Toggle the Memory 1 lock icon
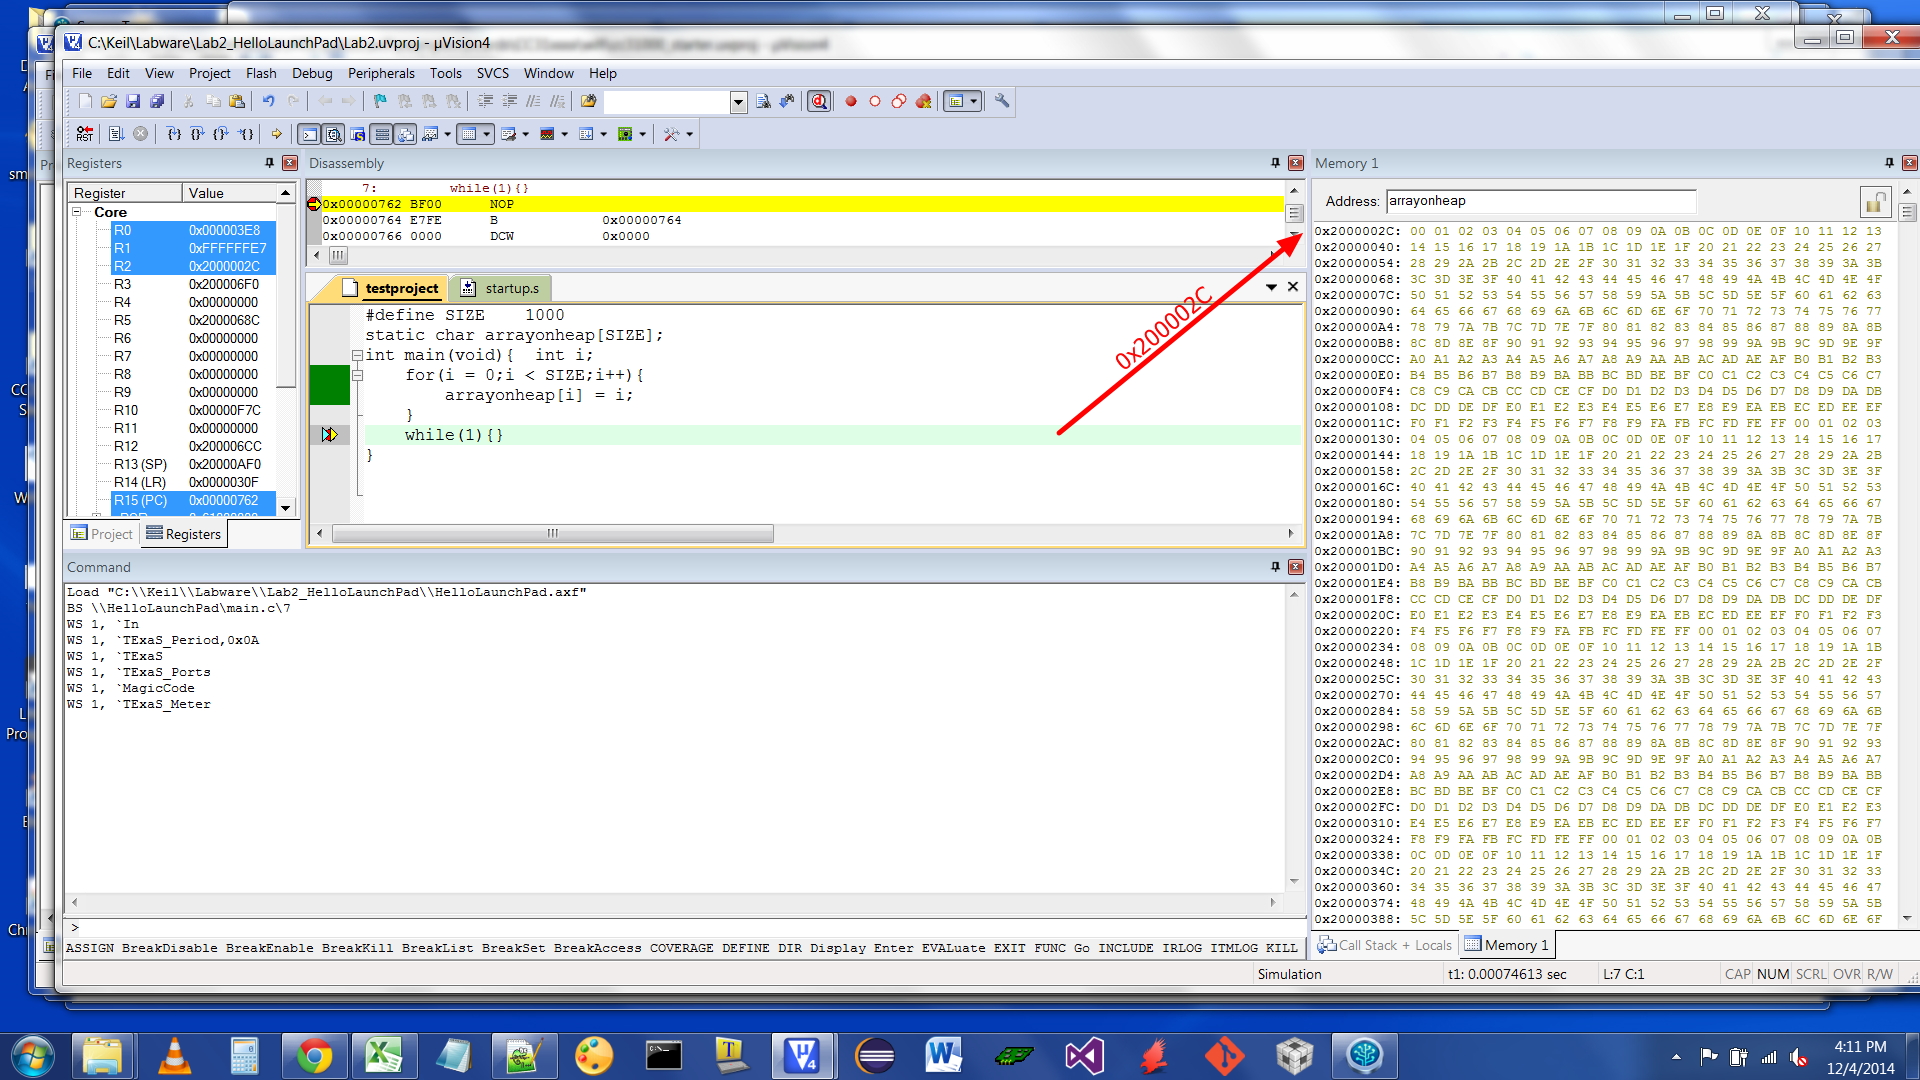The image size is (1920, 1080). (x=1875, y=202)
